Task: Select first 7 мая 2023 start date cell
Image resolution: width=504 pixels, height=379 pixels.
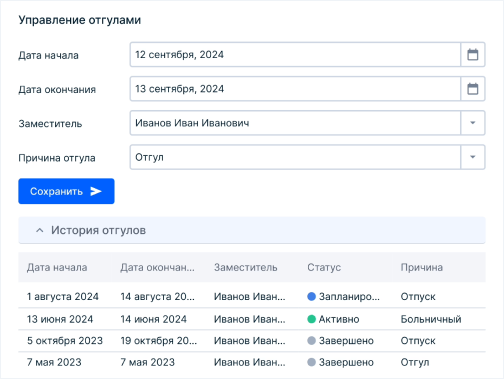Action: point(54,362)
